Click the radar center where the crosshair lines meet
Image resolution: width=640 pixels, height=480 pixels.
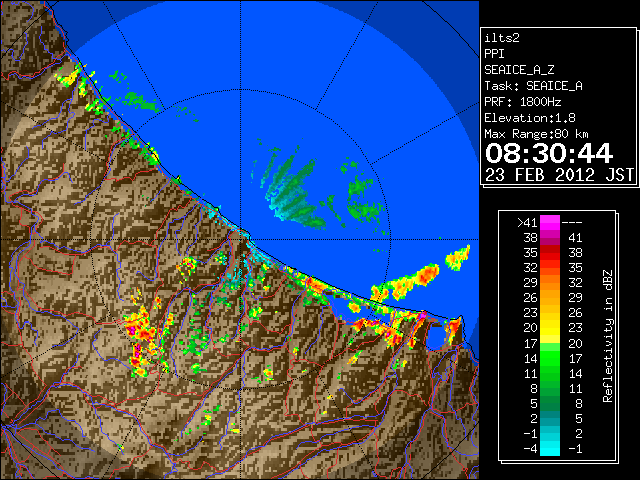click(x=241, y=240)
